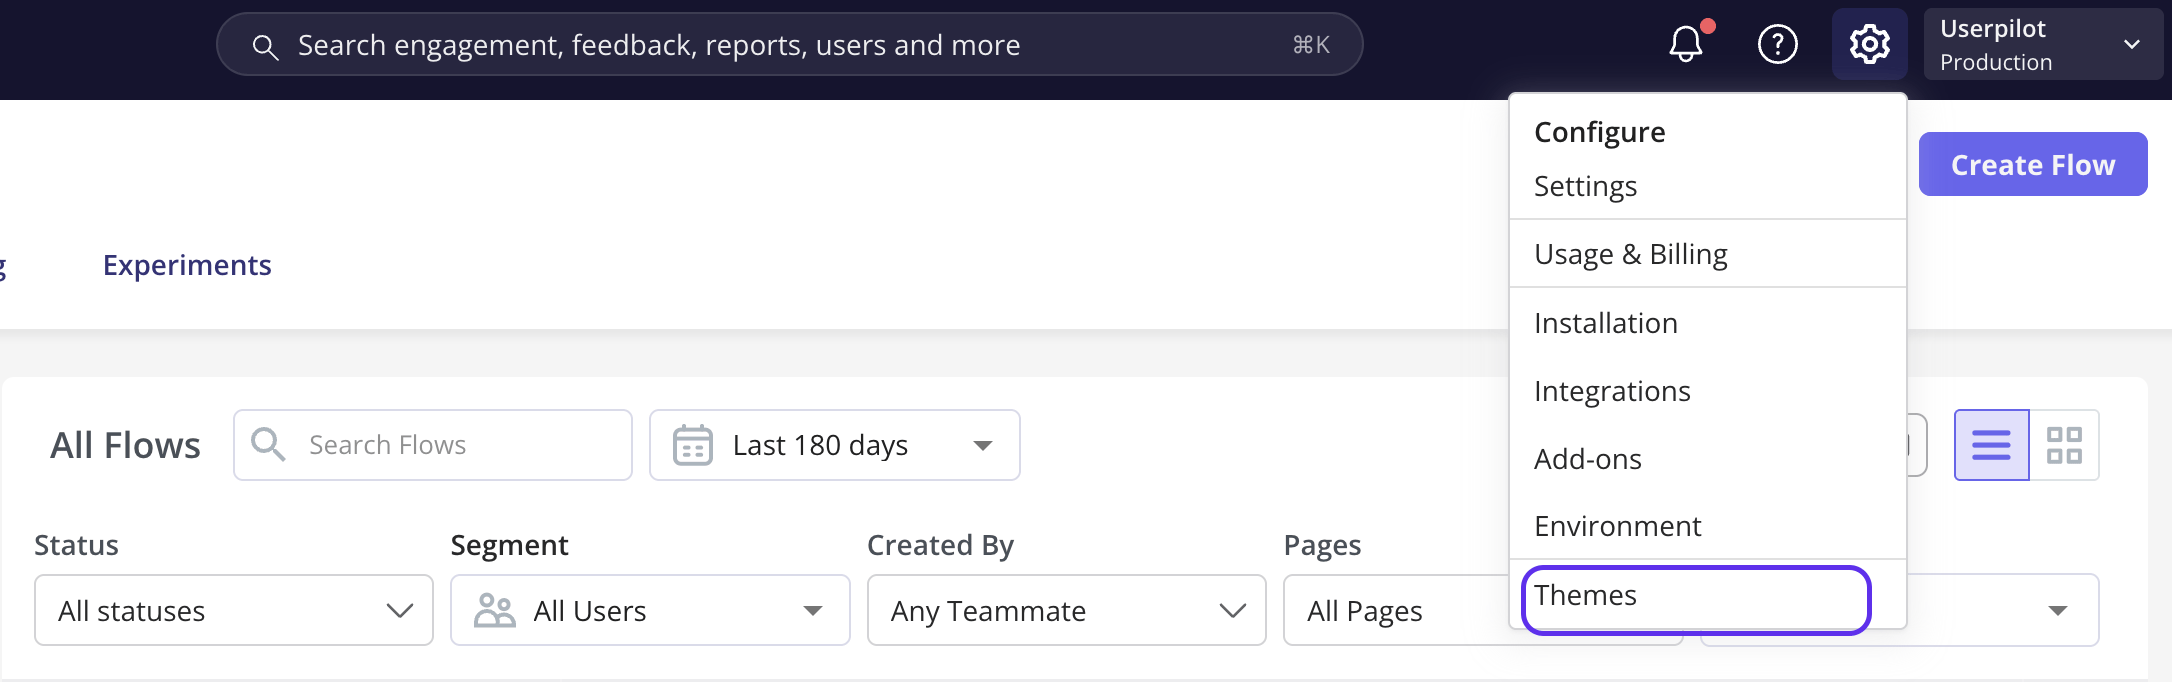
Task: Click the global search field
Action: point(790,44)
